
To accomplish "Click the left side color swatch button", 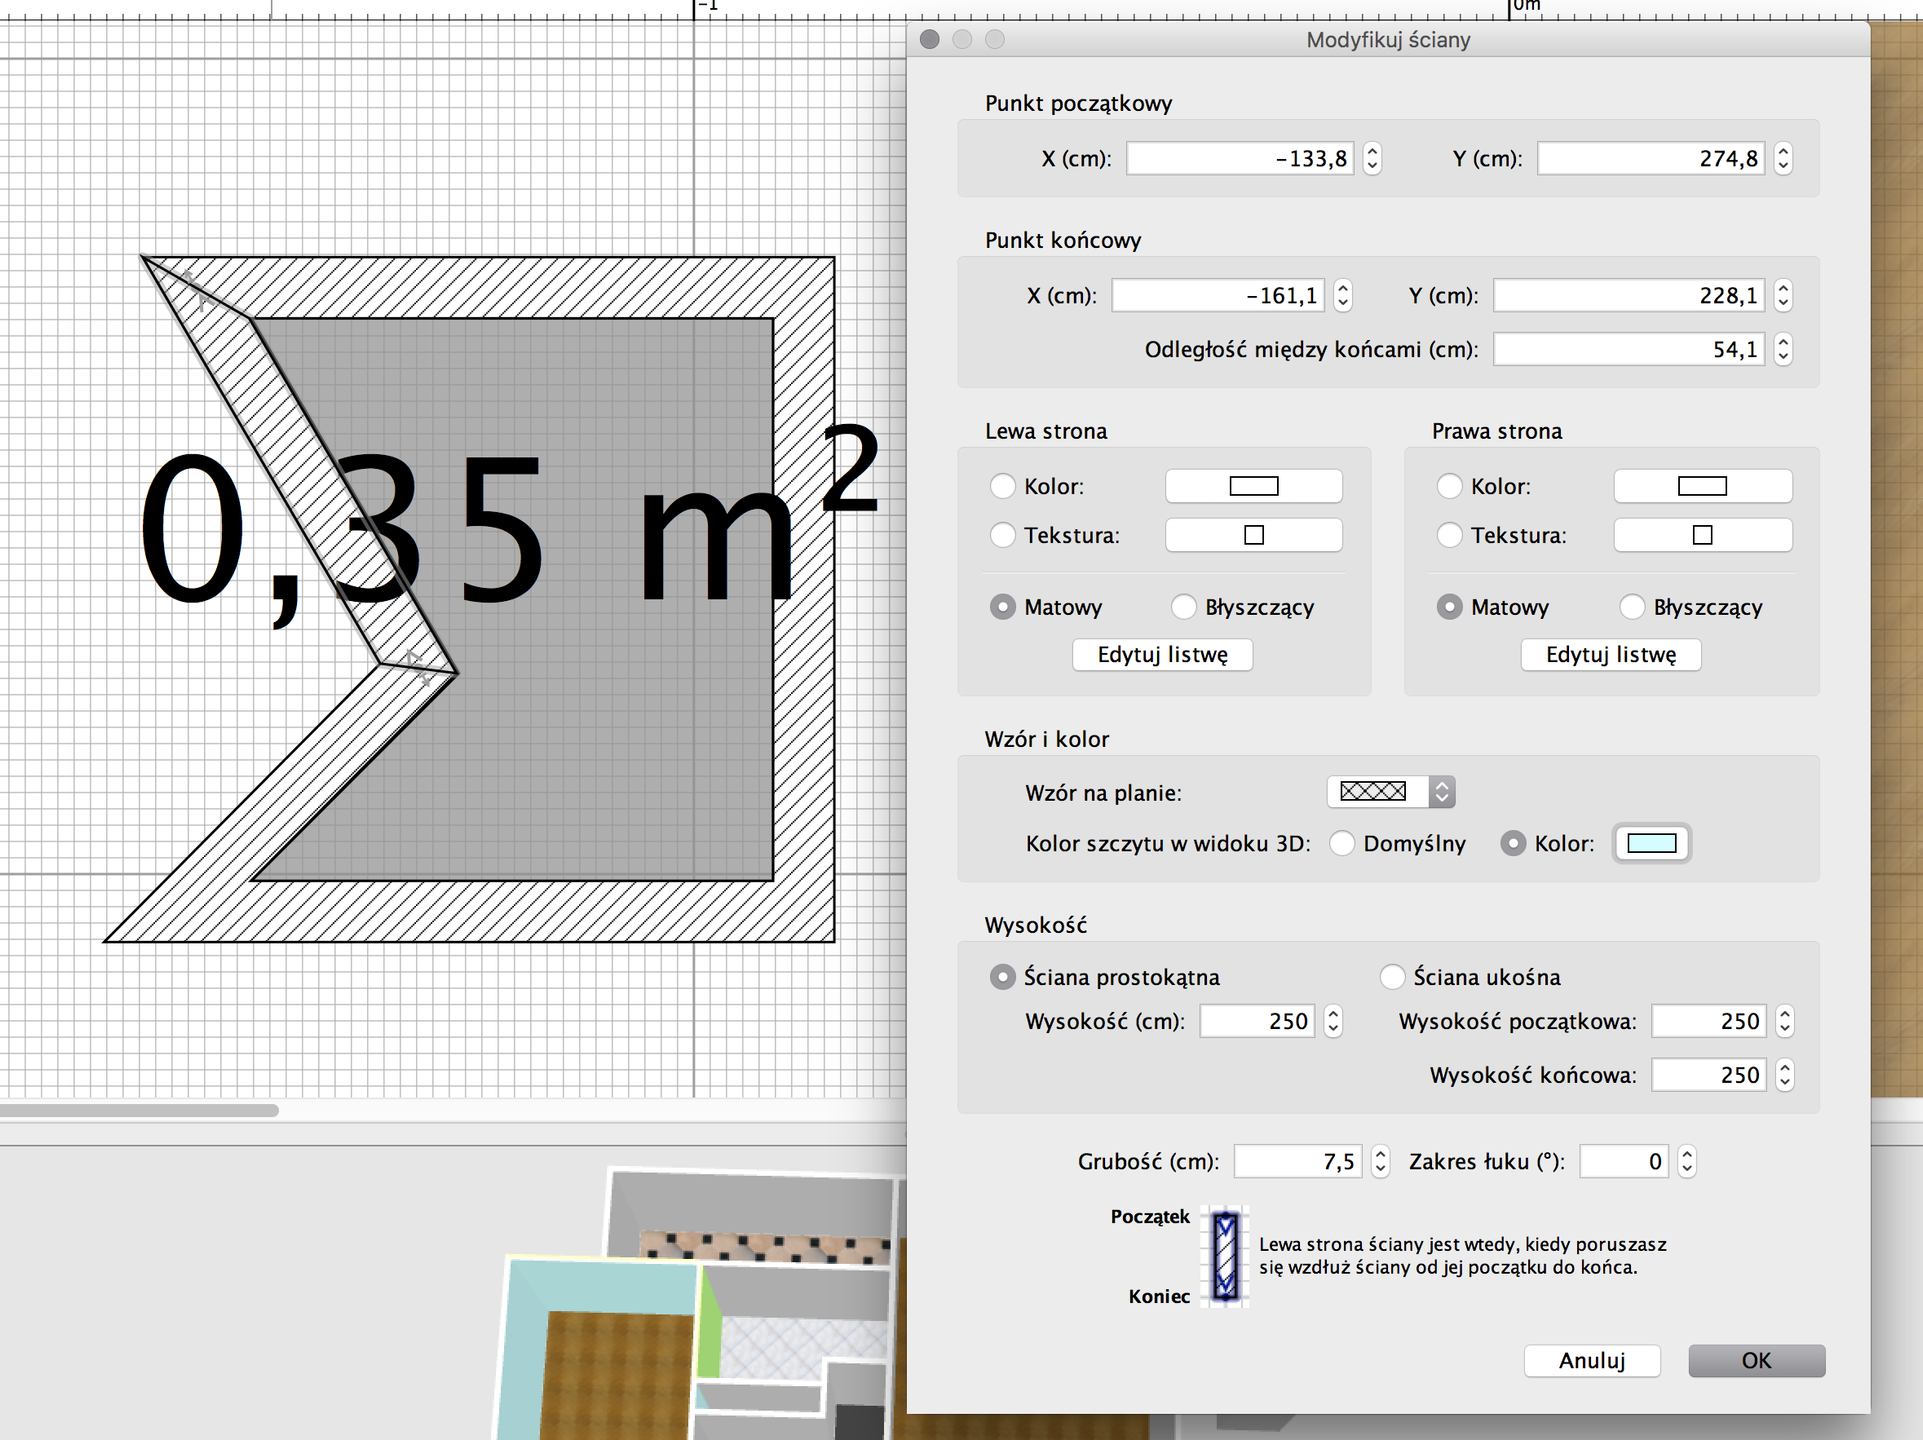I will pos(1253,486).
